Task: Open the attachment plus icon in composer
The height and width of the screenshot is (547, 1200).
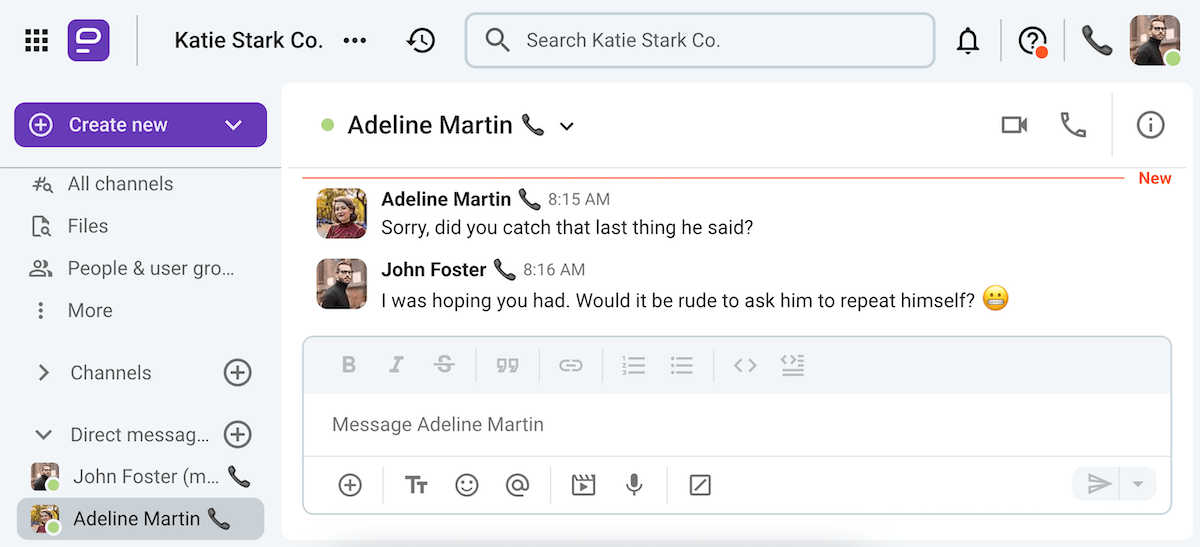Action: click(350, 485)
